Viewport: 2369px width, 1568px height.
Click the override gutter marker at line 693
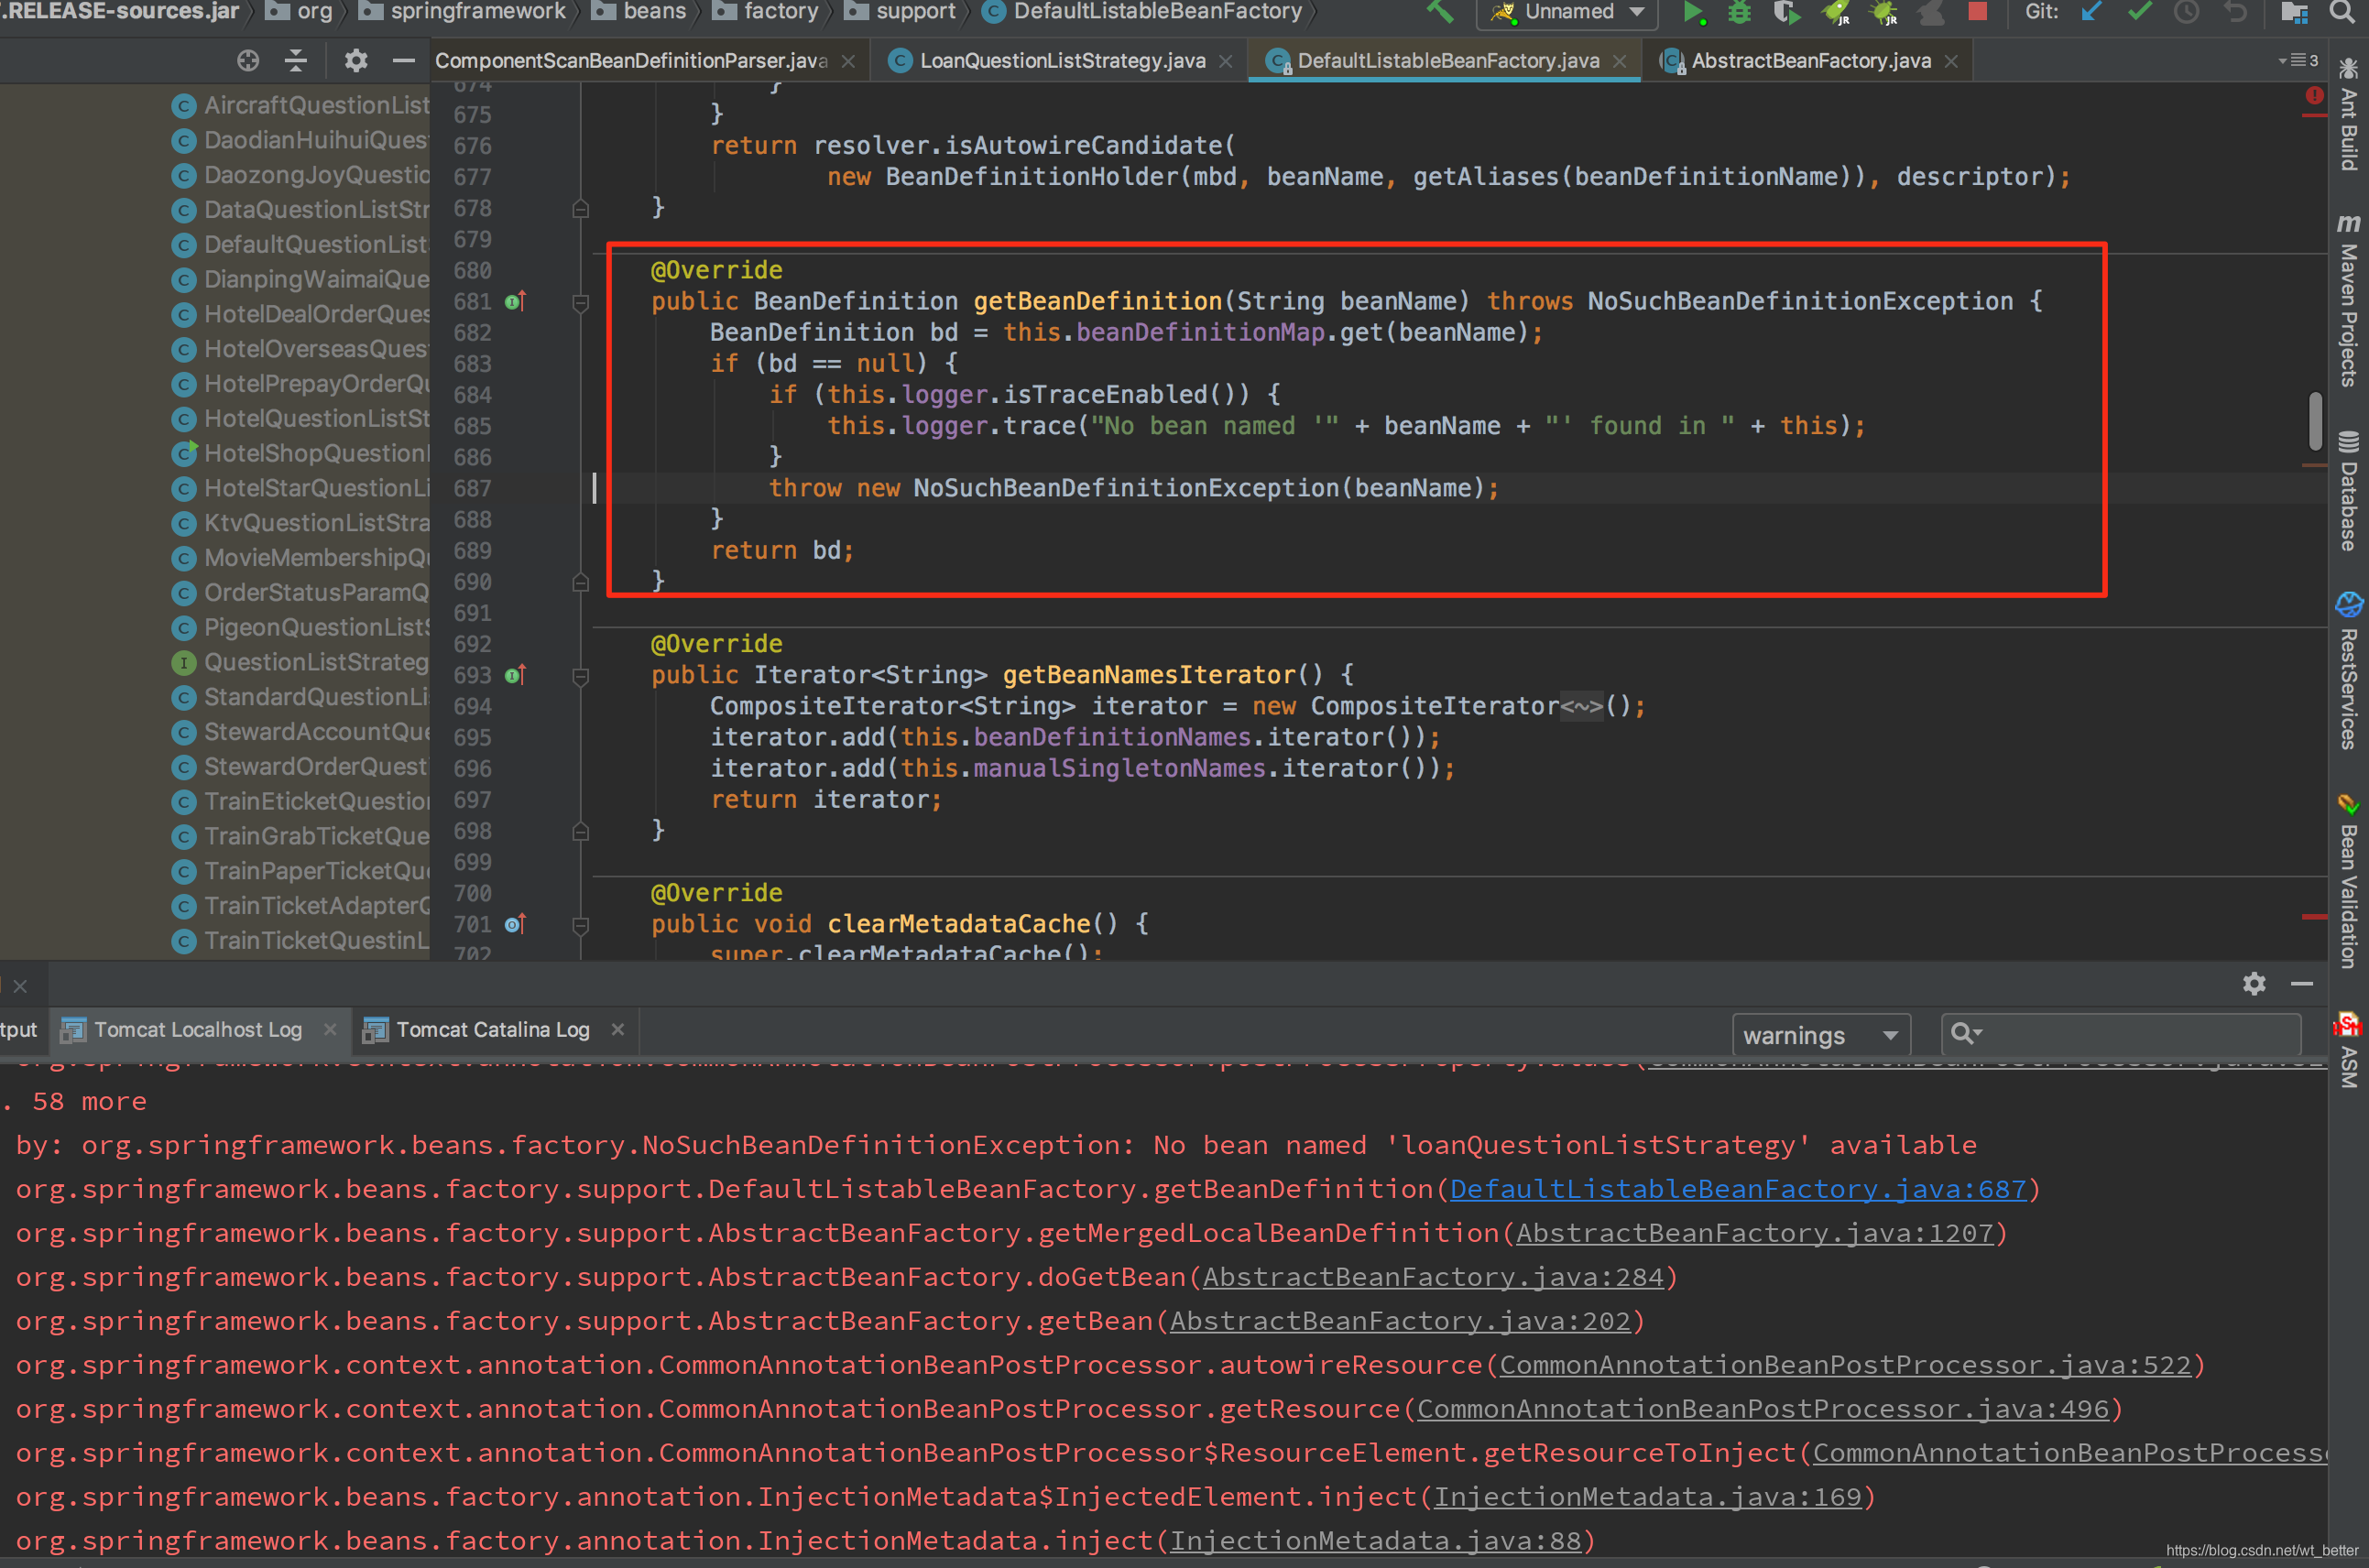515,676
